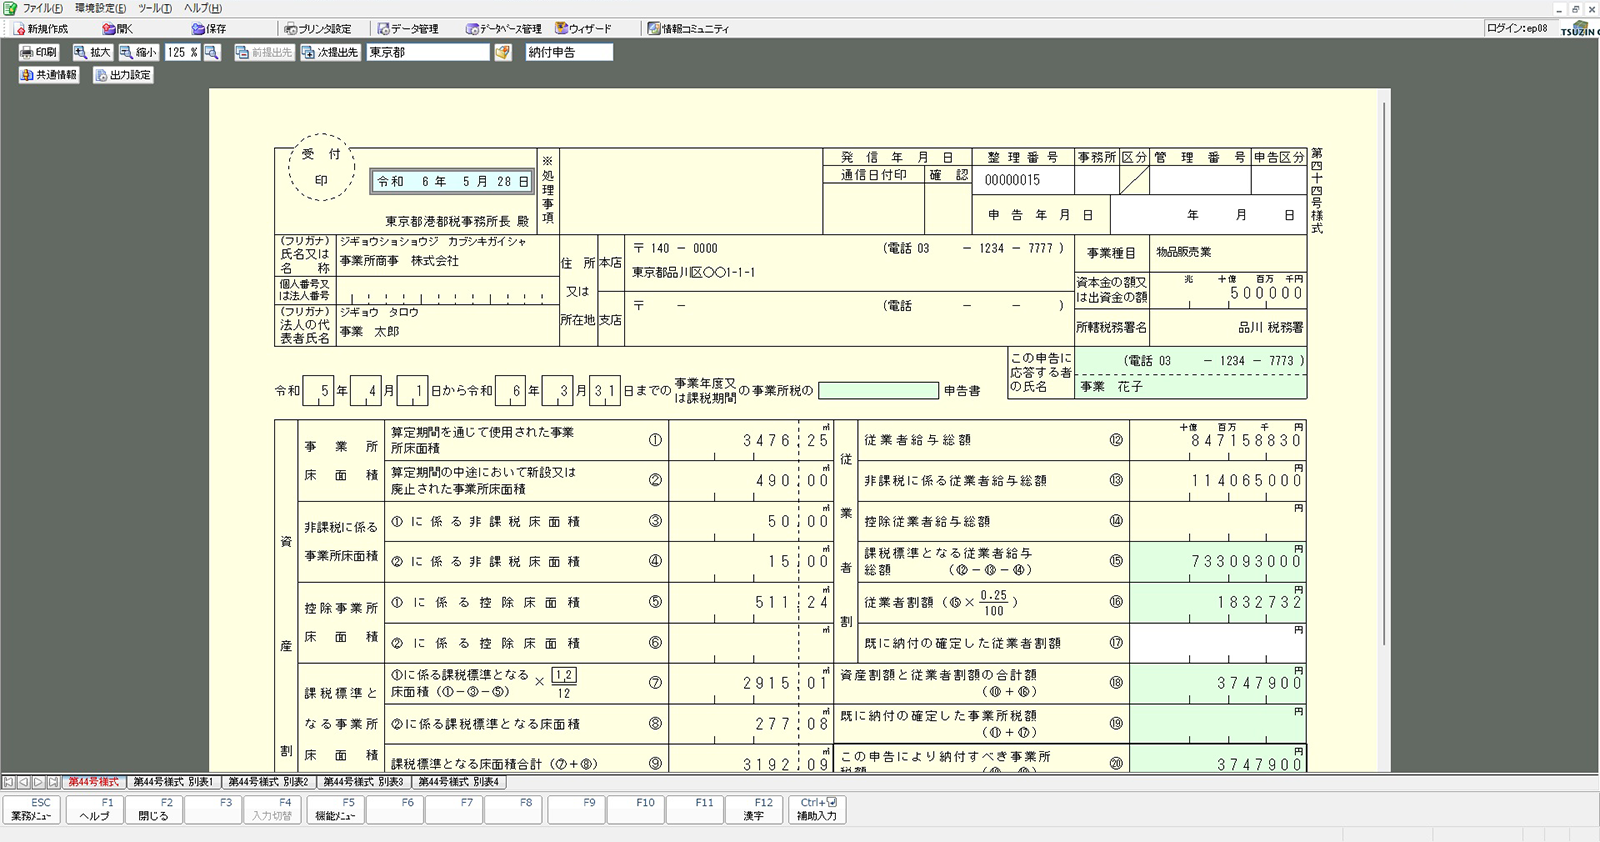Screen dimensions: 1600x842
Task: Open the 環境設定 menu
Action: (100, 8)
